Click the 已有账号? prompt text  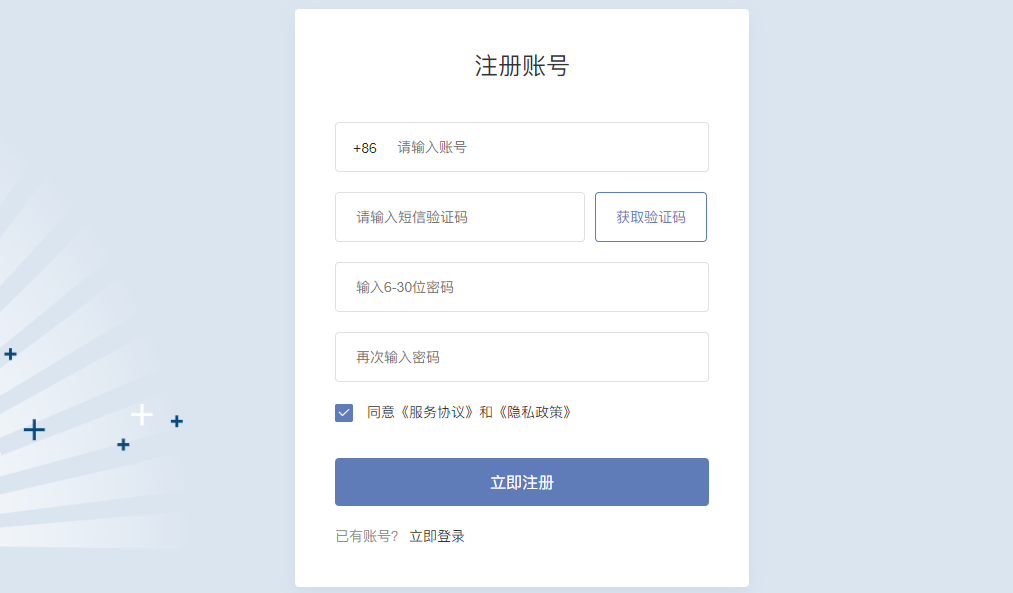367,537
